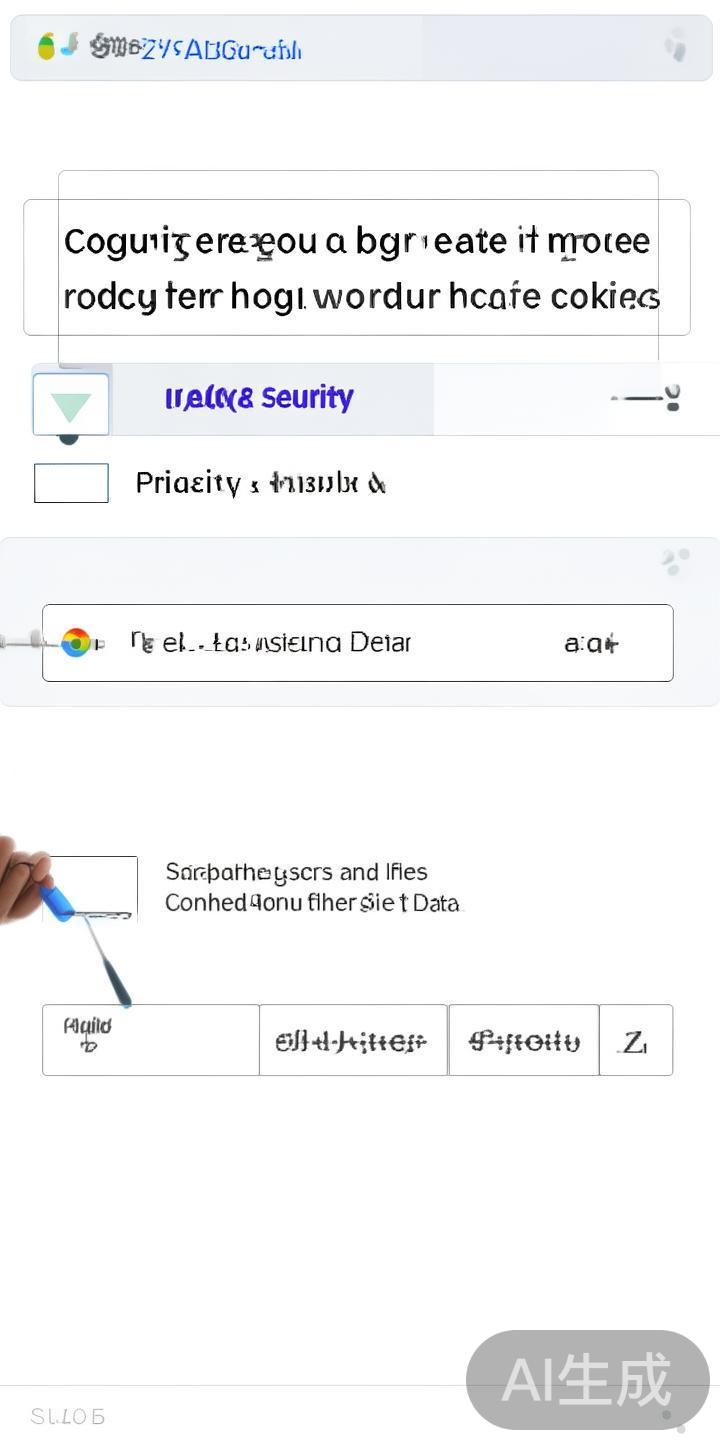Select the 'Aluid' tab in bottom row
The width and height of the screenshot is (720, 1440).
click(x=150, y=1040)
